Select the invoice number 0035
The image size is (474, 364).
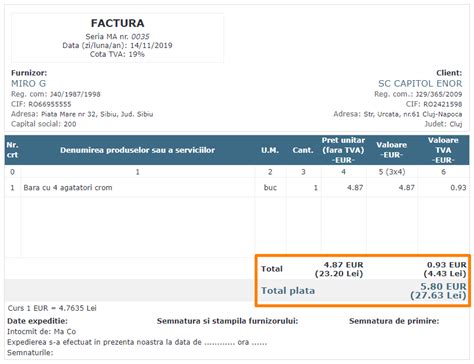140,37
